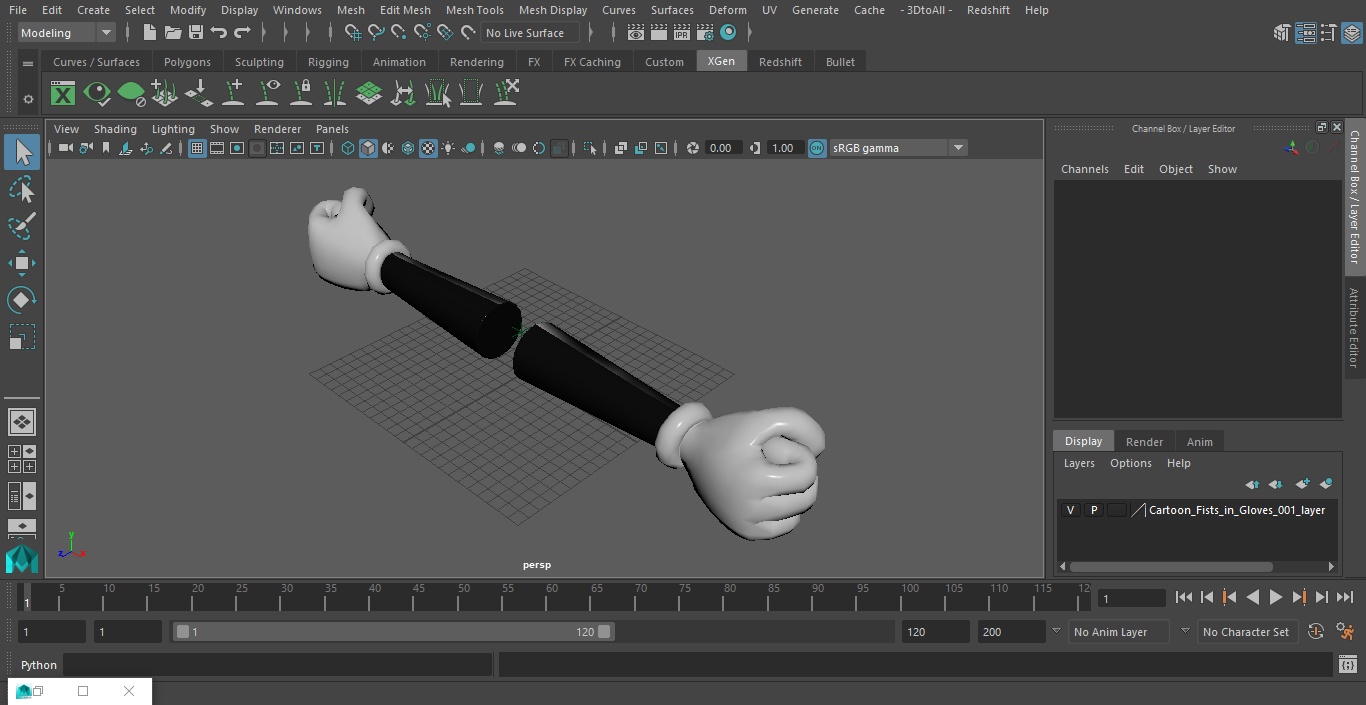Viewport: 1366px width, 705px height.
Task: Toggle textured display checker icon
Action: coord(428,148)
